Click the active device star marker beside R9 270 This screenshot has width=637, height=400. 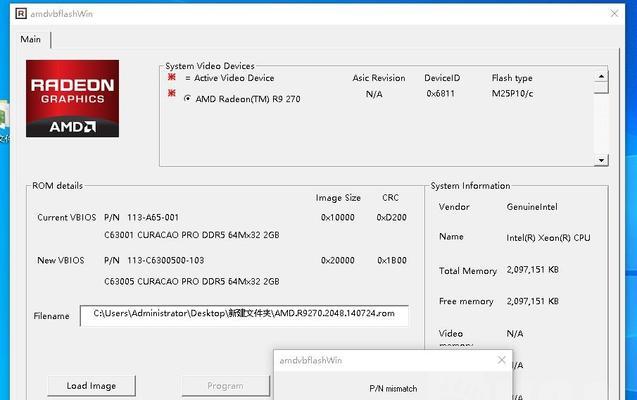172,93
